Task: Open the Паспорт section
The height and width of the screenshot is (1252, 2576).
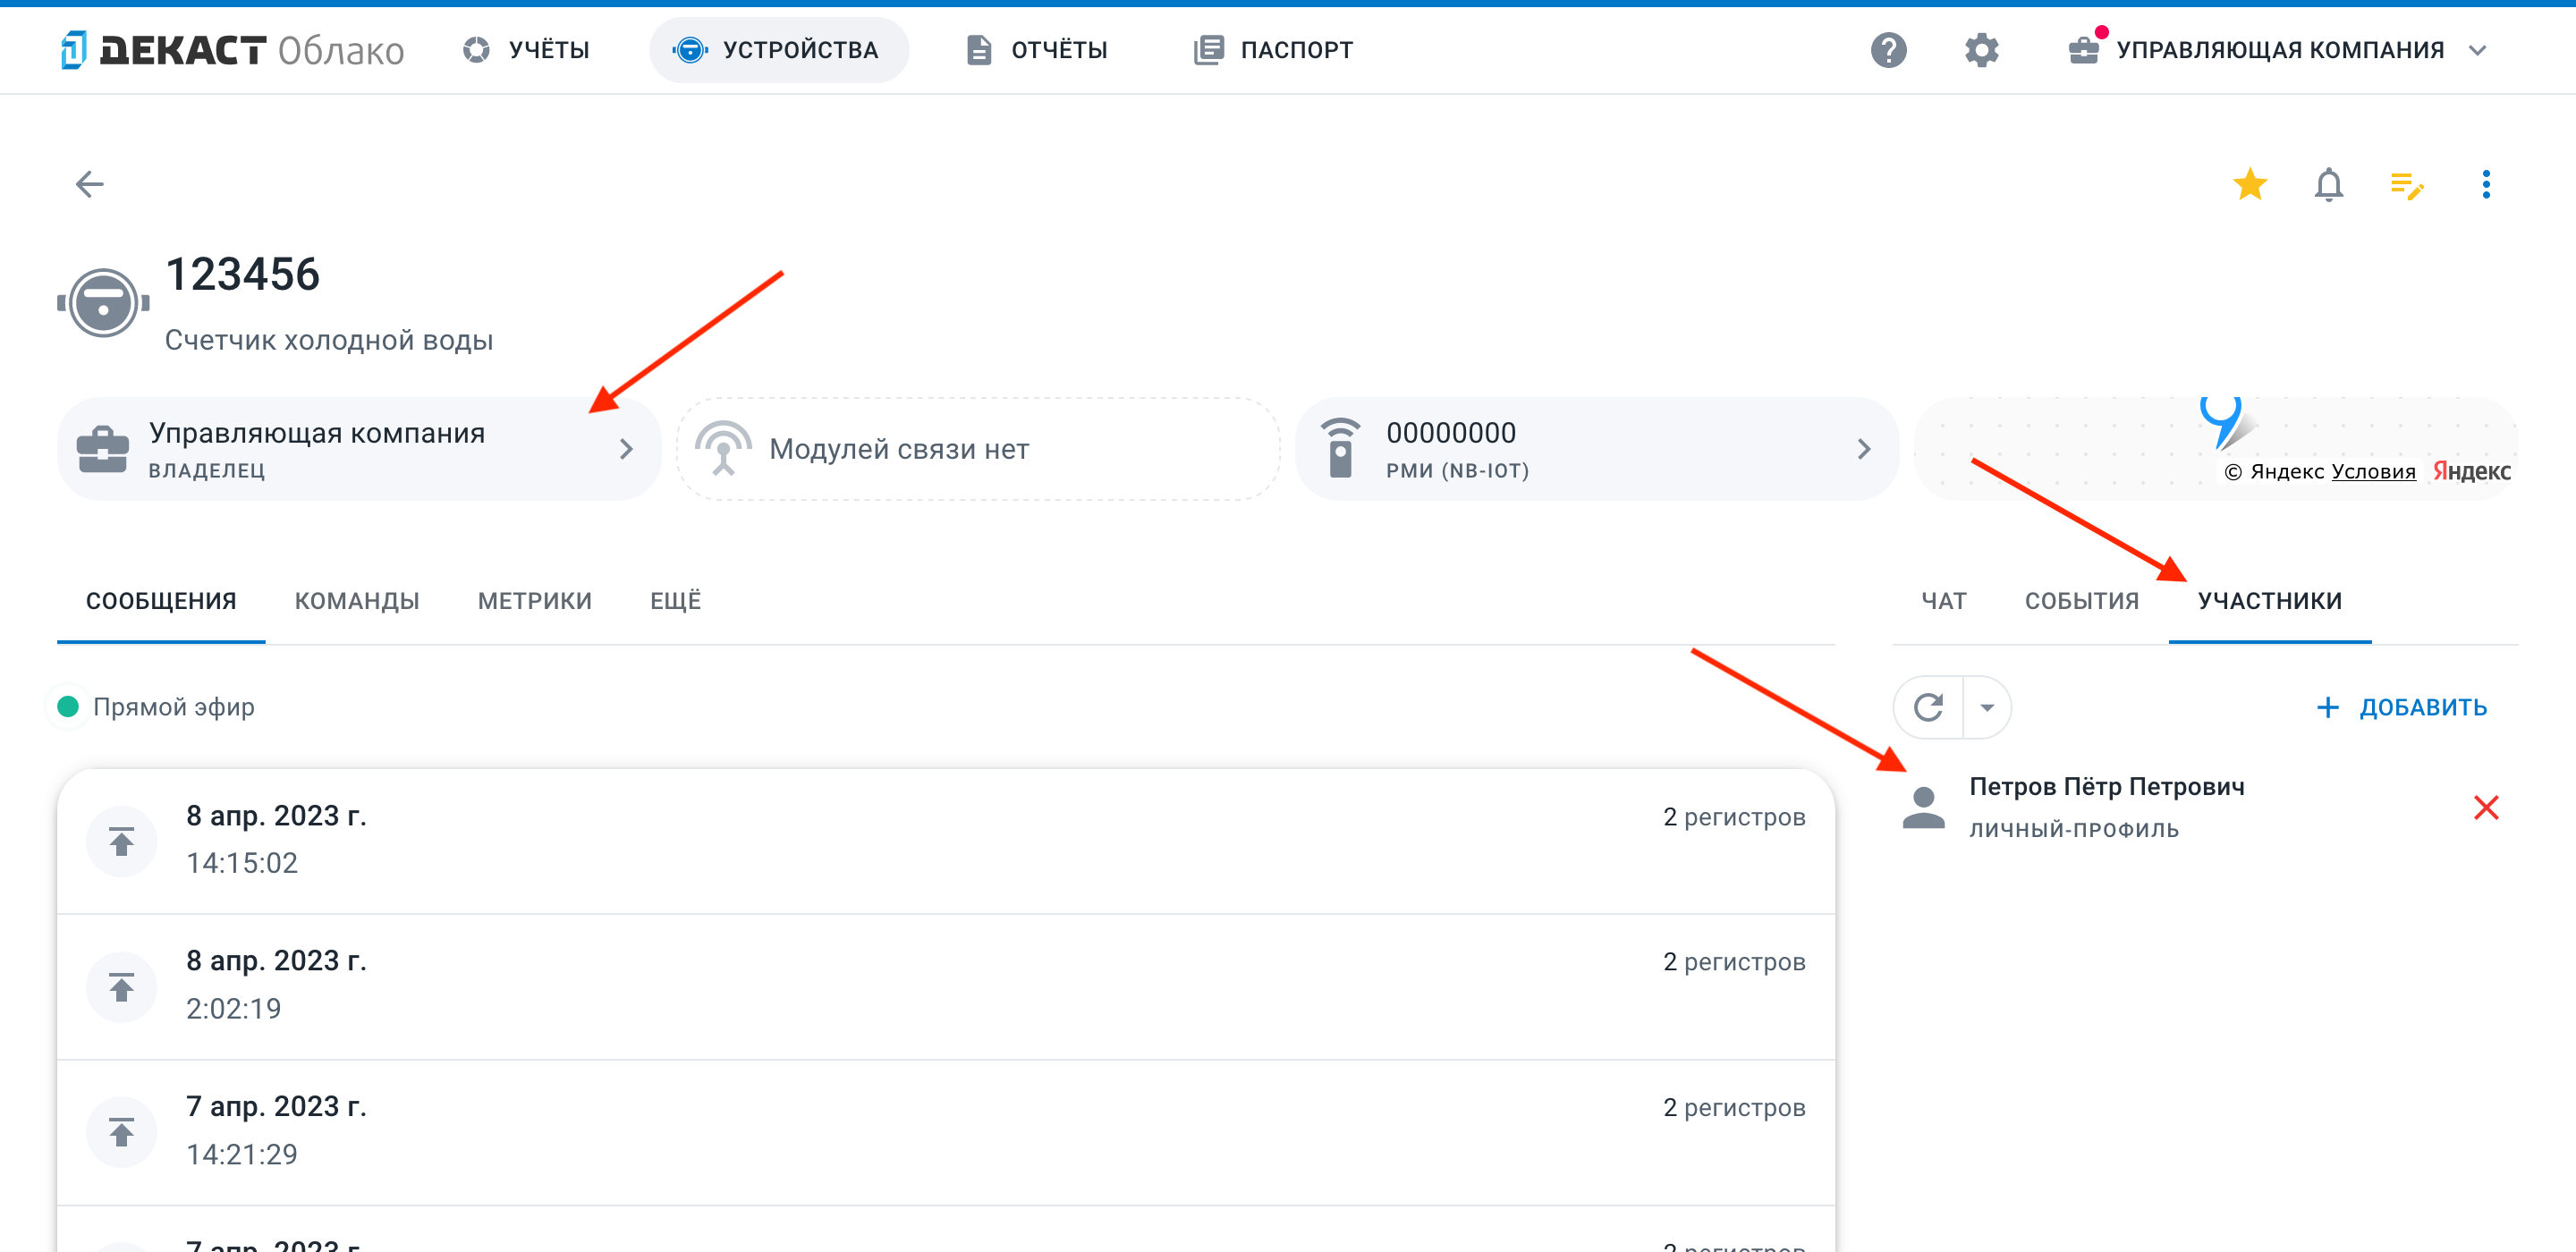Action: tap(1273, 50)
